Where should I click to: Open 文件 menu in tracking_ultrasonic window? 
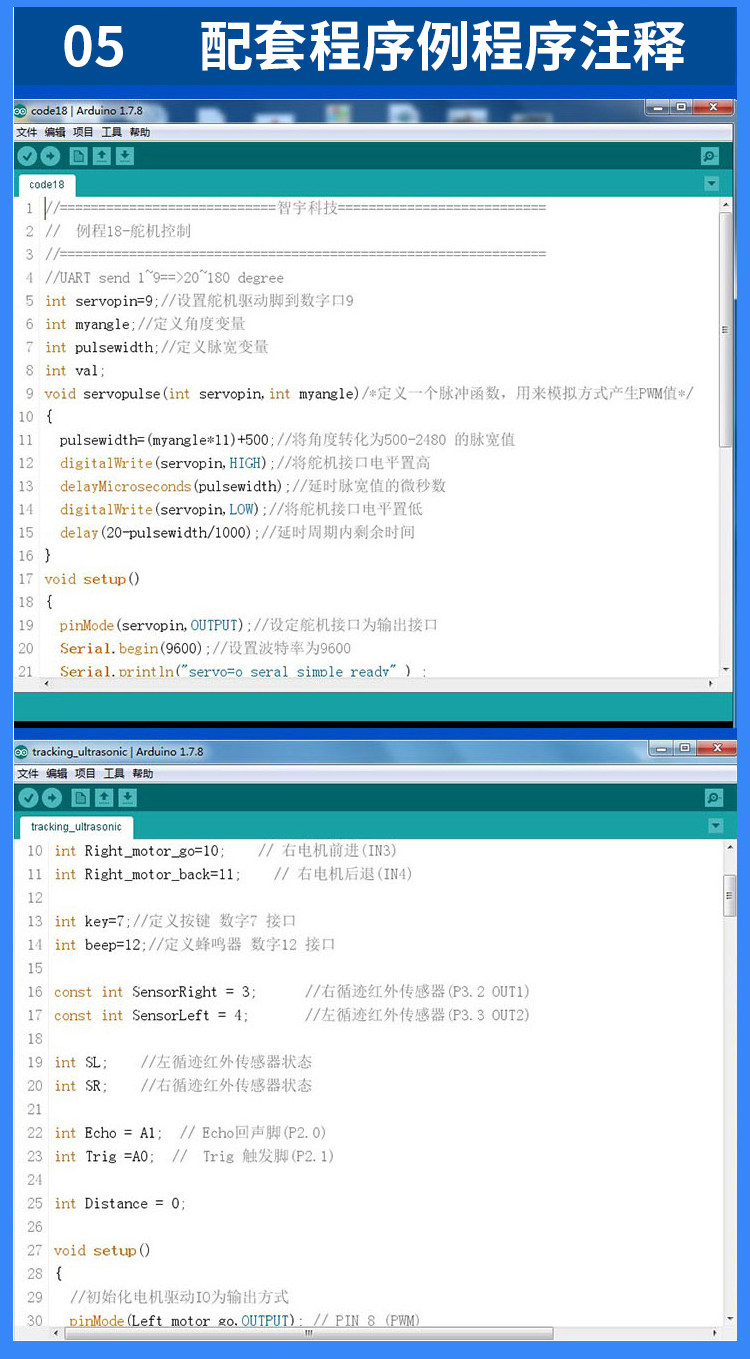click(28, 774)
